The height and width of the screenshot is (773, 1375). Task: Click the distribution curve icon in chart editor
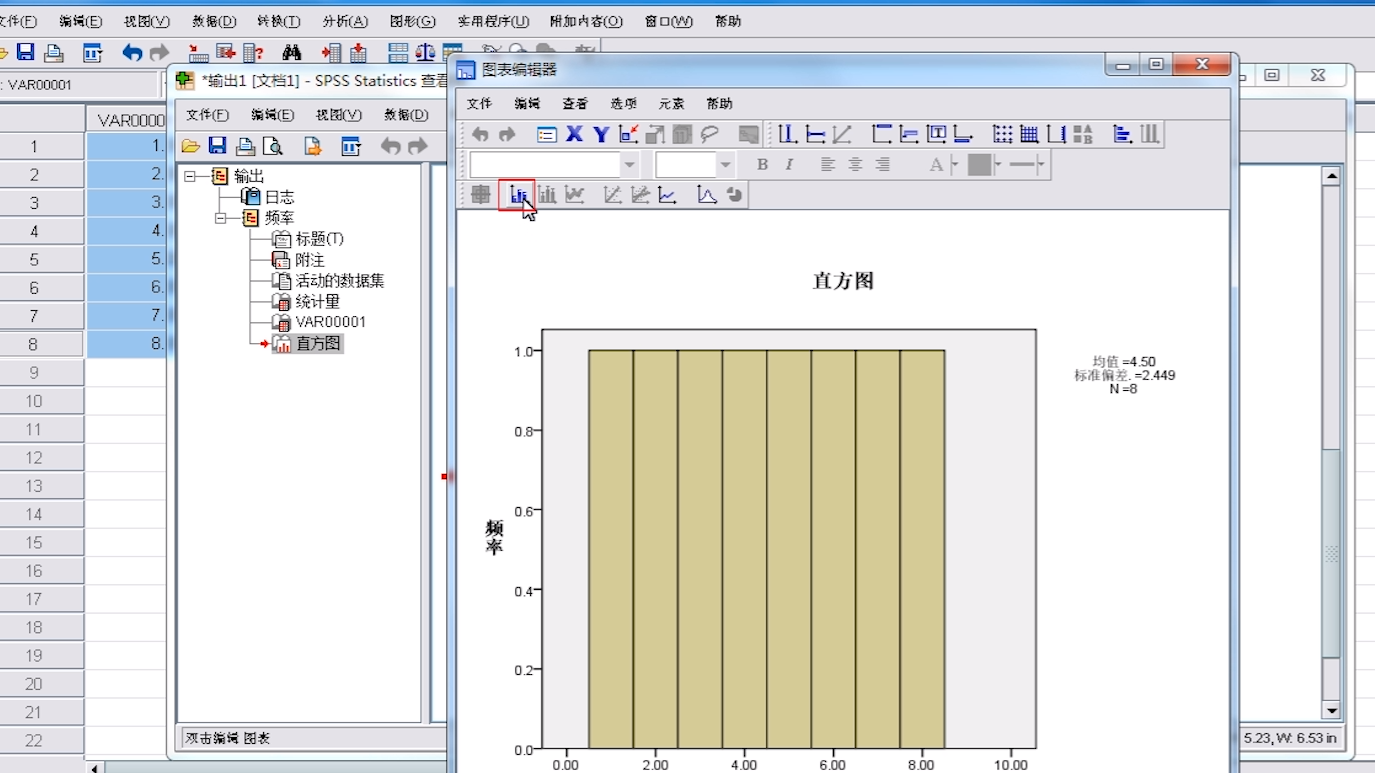pos(707,195)
